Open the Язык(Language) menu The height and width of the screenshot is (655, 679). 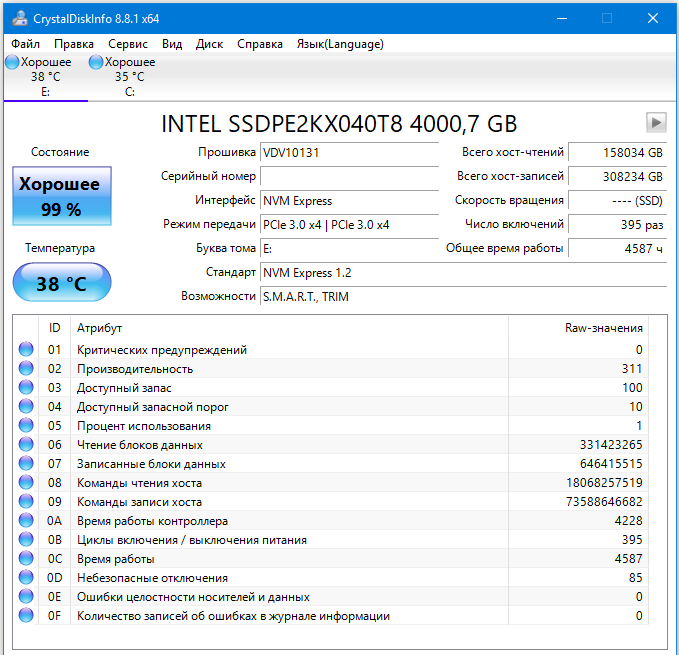coord(340,44)
